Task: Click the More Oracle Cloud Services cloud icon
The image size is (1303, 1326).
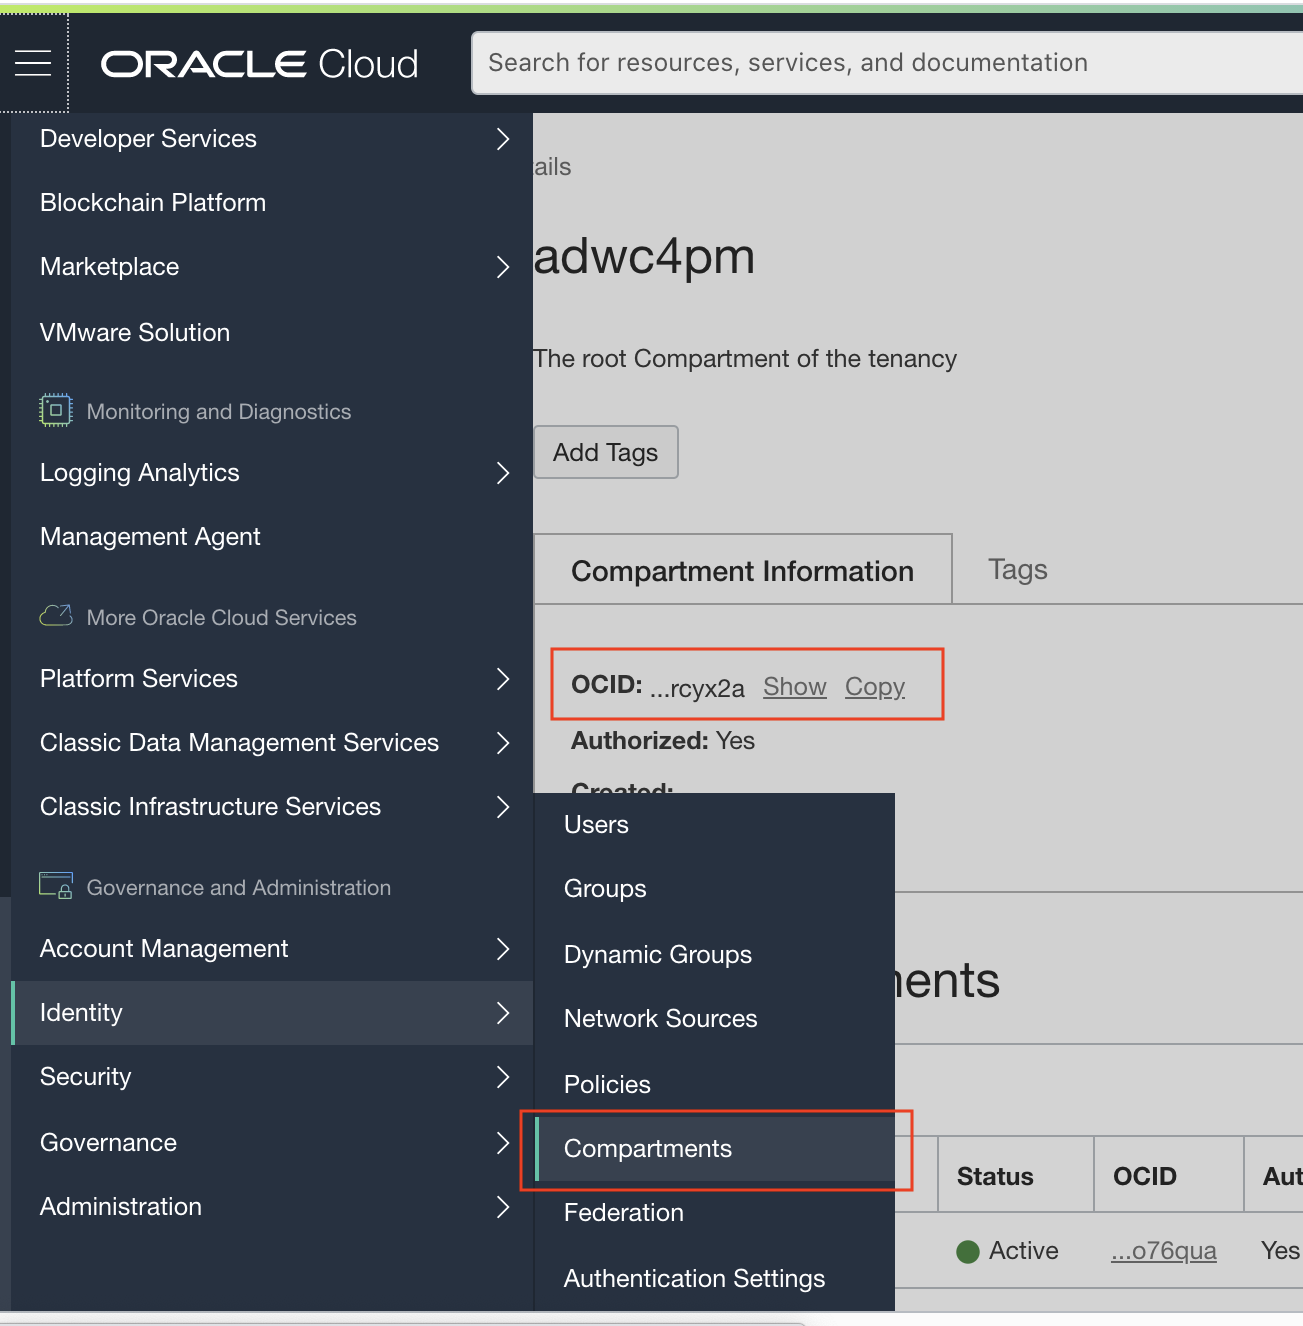Action: coord(56,616)
